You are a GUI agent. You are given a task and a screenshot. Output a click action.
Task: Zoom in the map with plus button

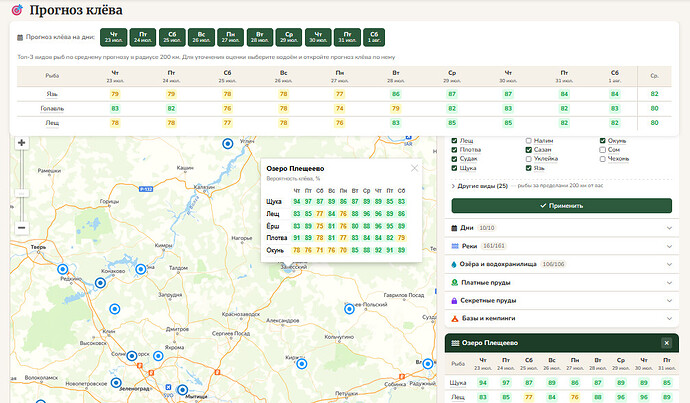click(x=21, y=143)
